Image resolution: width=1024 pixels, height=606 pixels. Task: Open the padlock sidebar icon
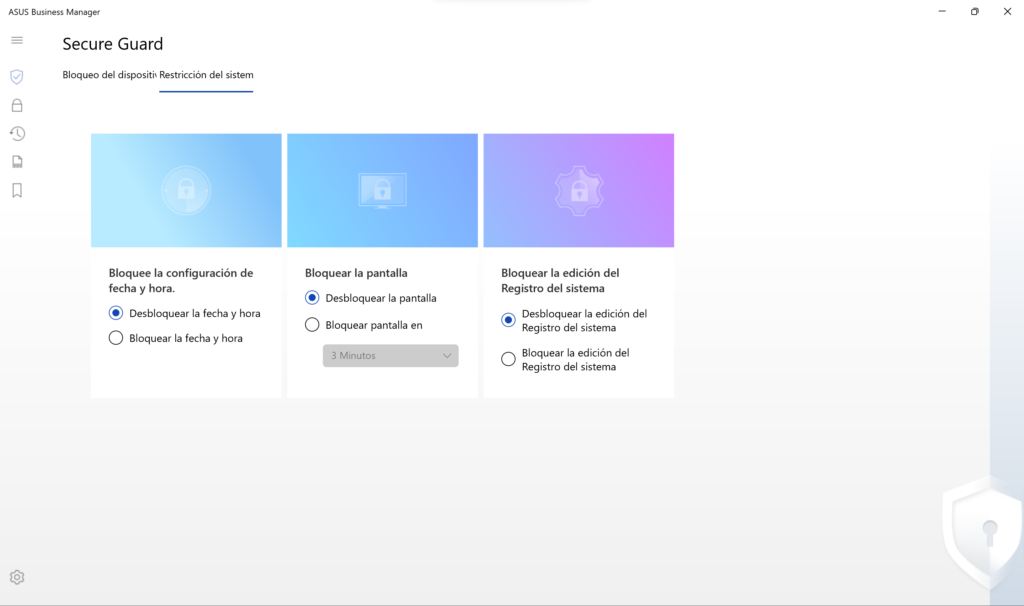click(17, 105)
